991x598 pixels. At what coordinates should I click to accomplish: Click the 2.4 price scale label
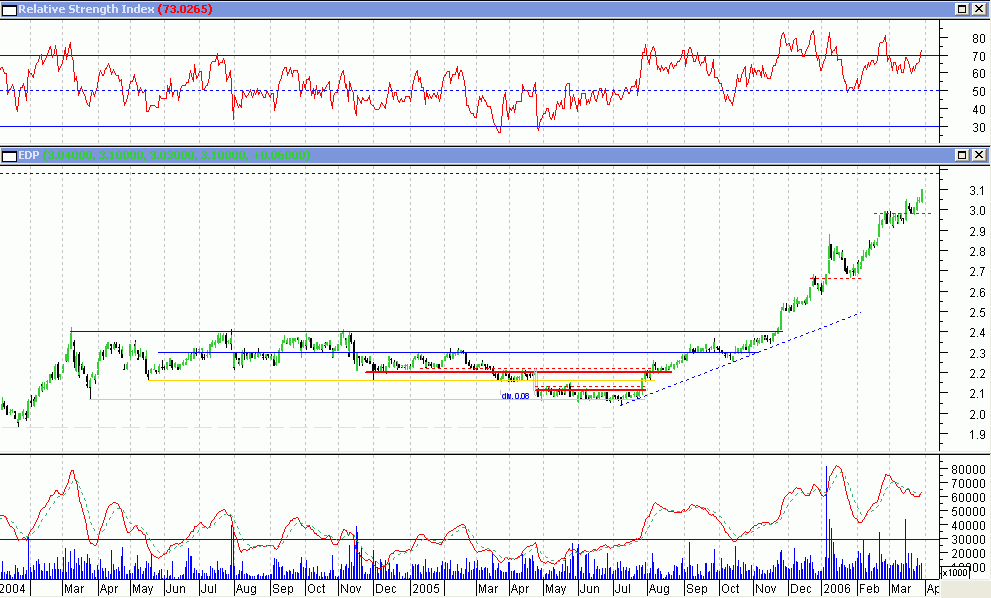[977, 333]
